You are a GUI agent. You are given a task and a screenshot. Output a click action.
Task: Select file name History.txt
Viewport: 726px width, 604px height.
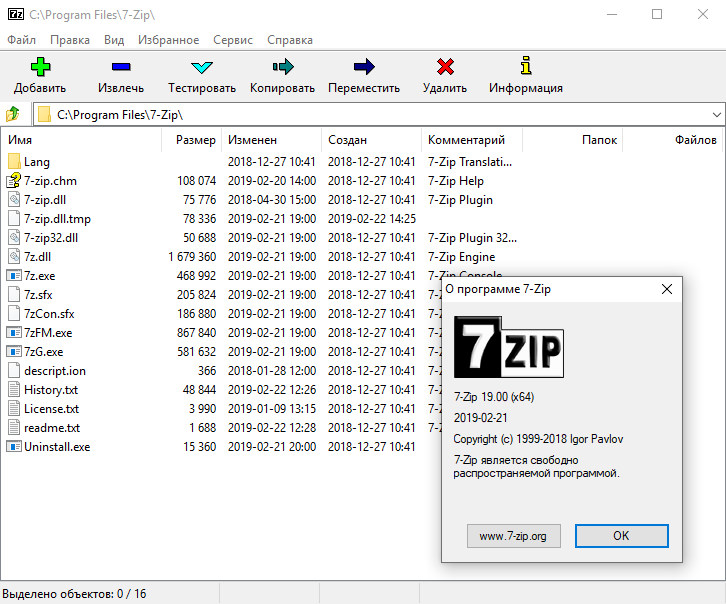(x=51, y=390)
